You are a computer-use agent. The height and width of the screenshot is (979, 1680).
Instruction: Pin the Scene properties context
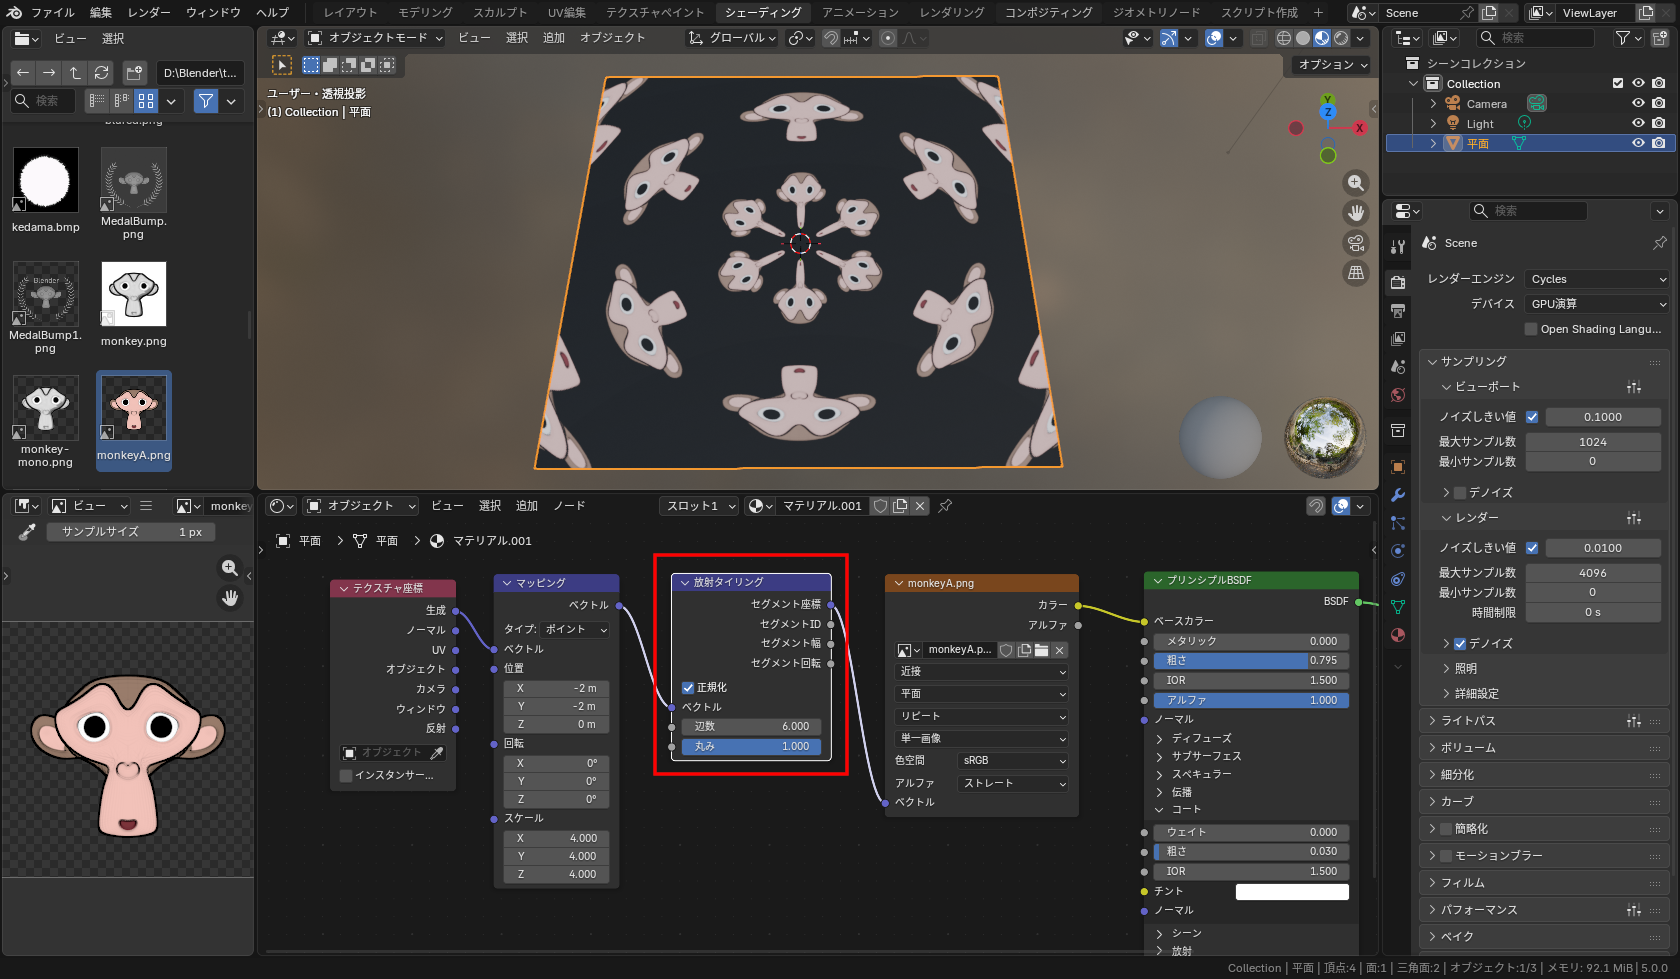(1660, 243)
